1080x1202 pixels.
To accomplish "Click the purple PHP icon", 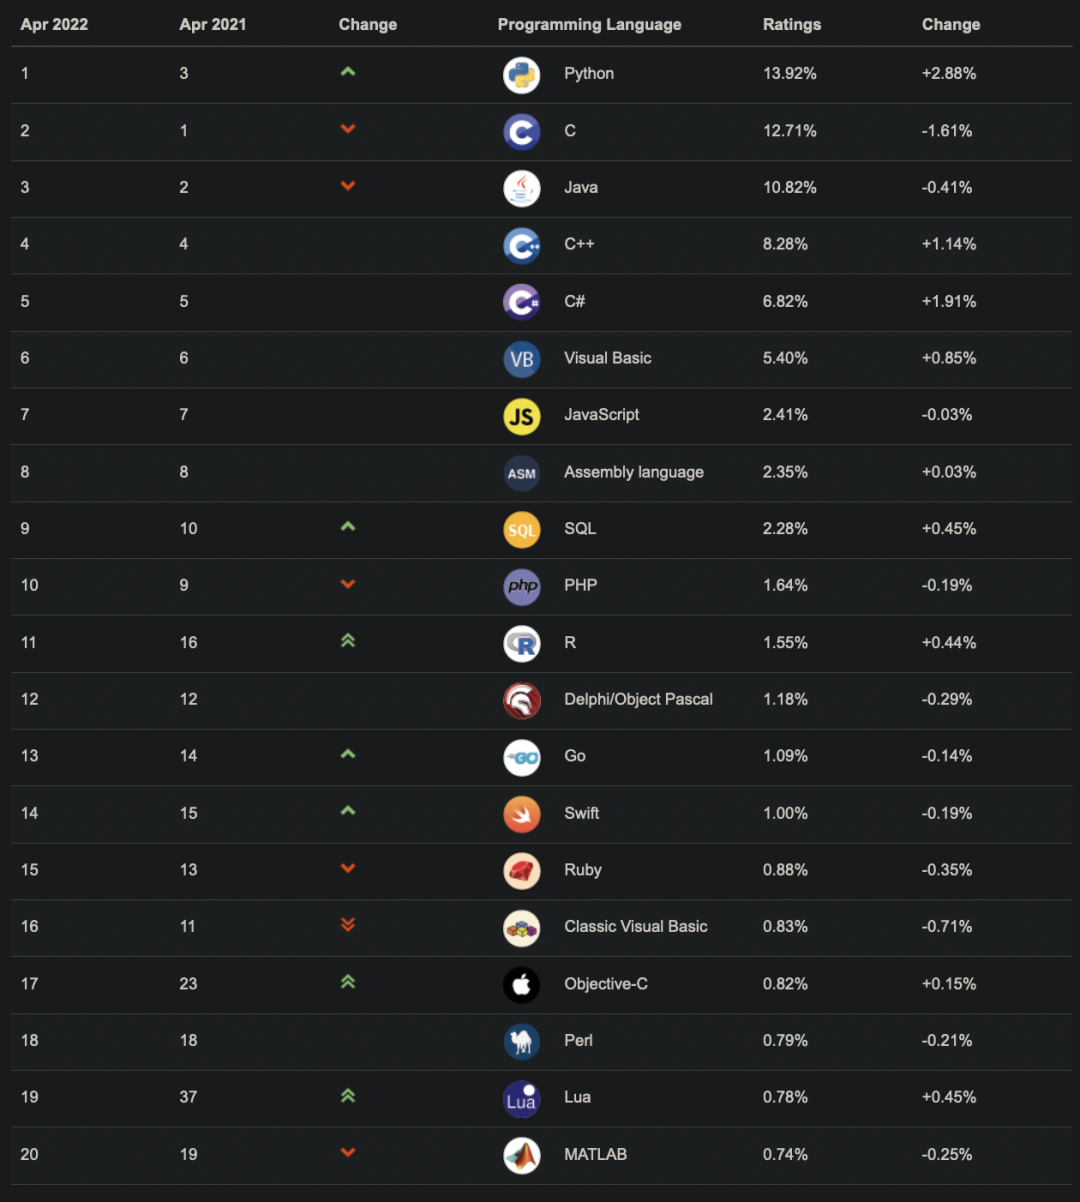I will (521, 586).
